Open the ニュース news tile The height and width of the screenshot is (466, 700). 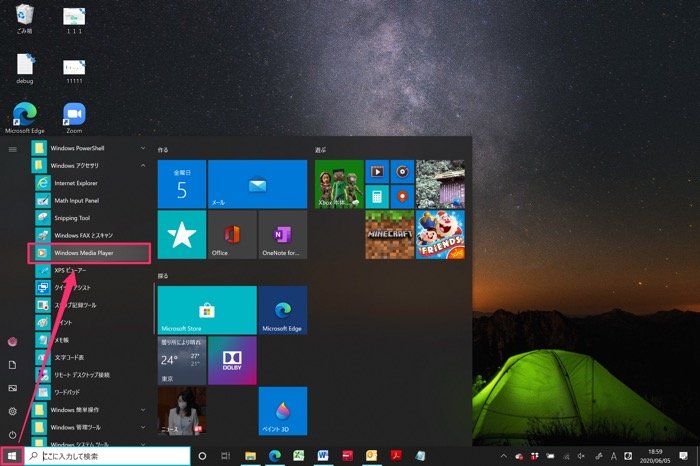tap(182, 411)
